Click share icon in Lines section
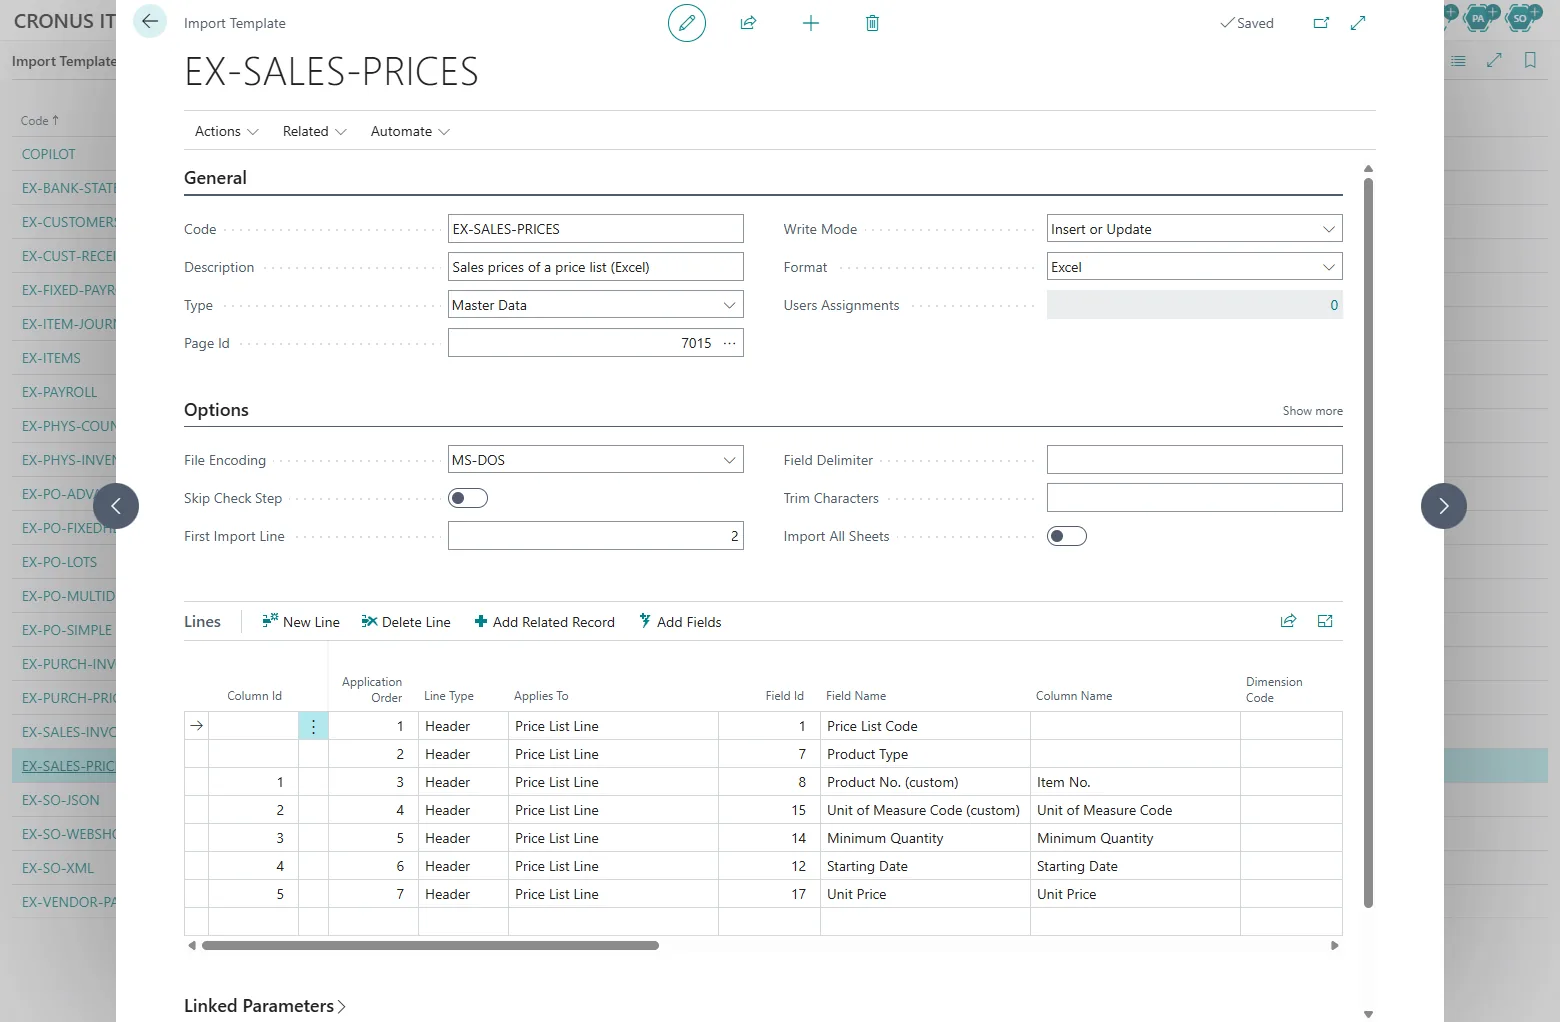Image resolution: width=1560 pixels, height=1022 pixels. tap(1288, 621)
